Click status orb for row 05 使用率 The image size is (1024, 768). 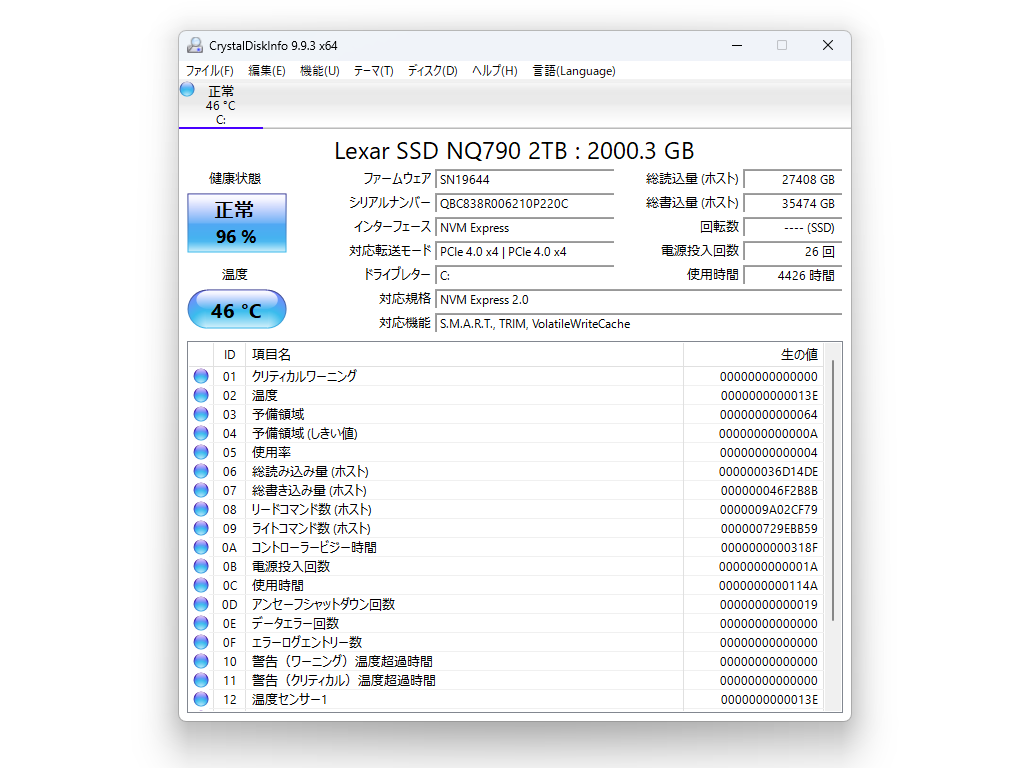201,452
